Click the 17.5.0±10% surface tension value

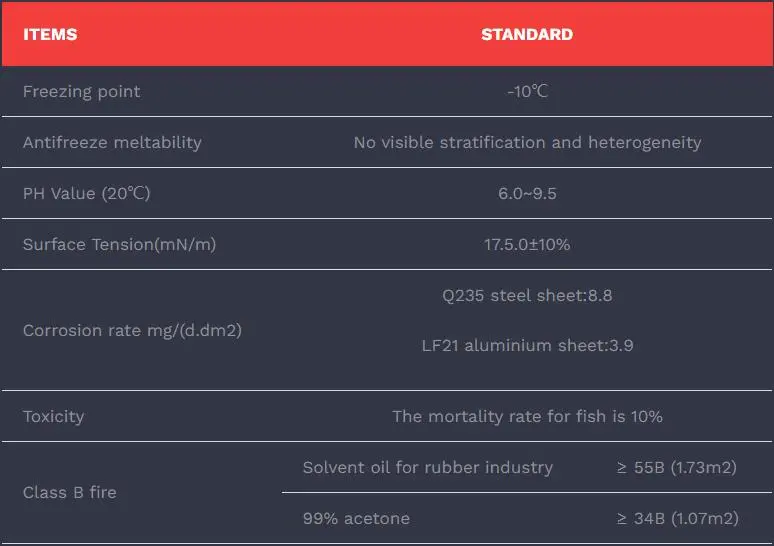click(x=527, y=244)
